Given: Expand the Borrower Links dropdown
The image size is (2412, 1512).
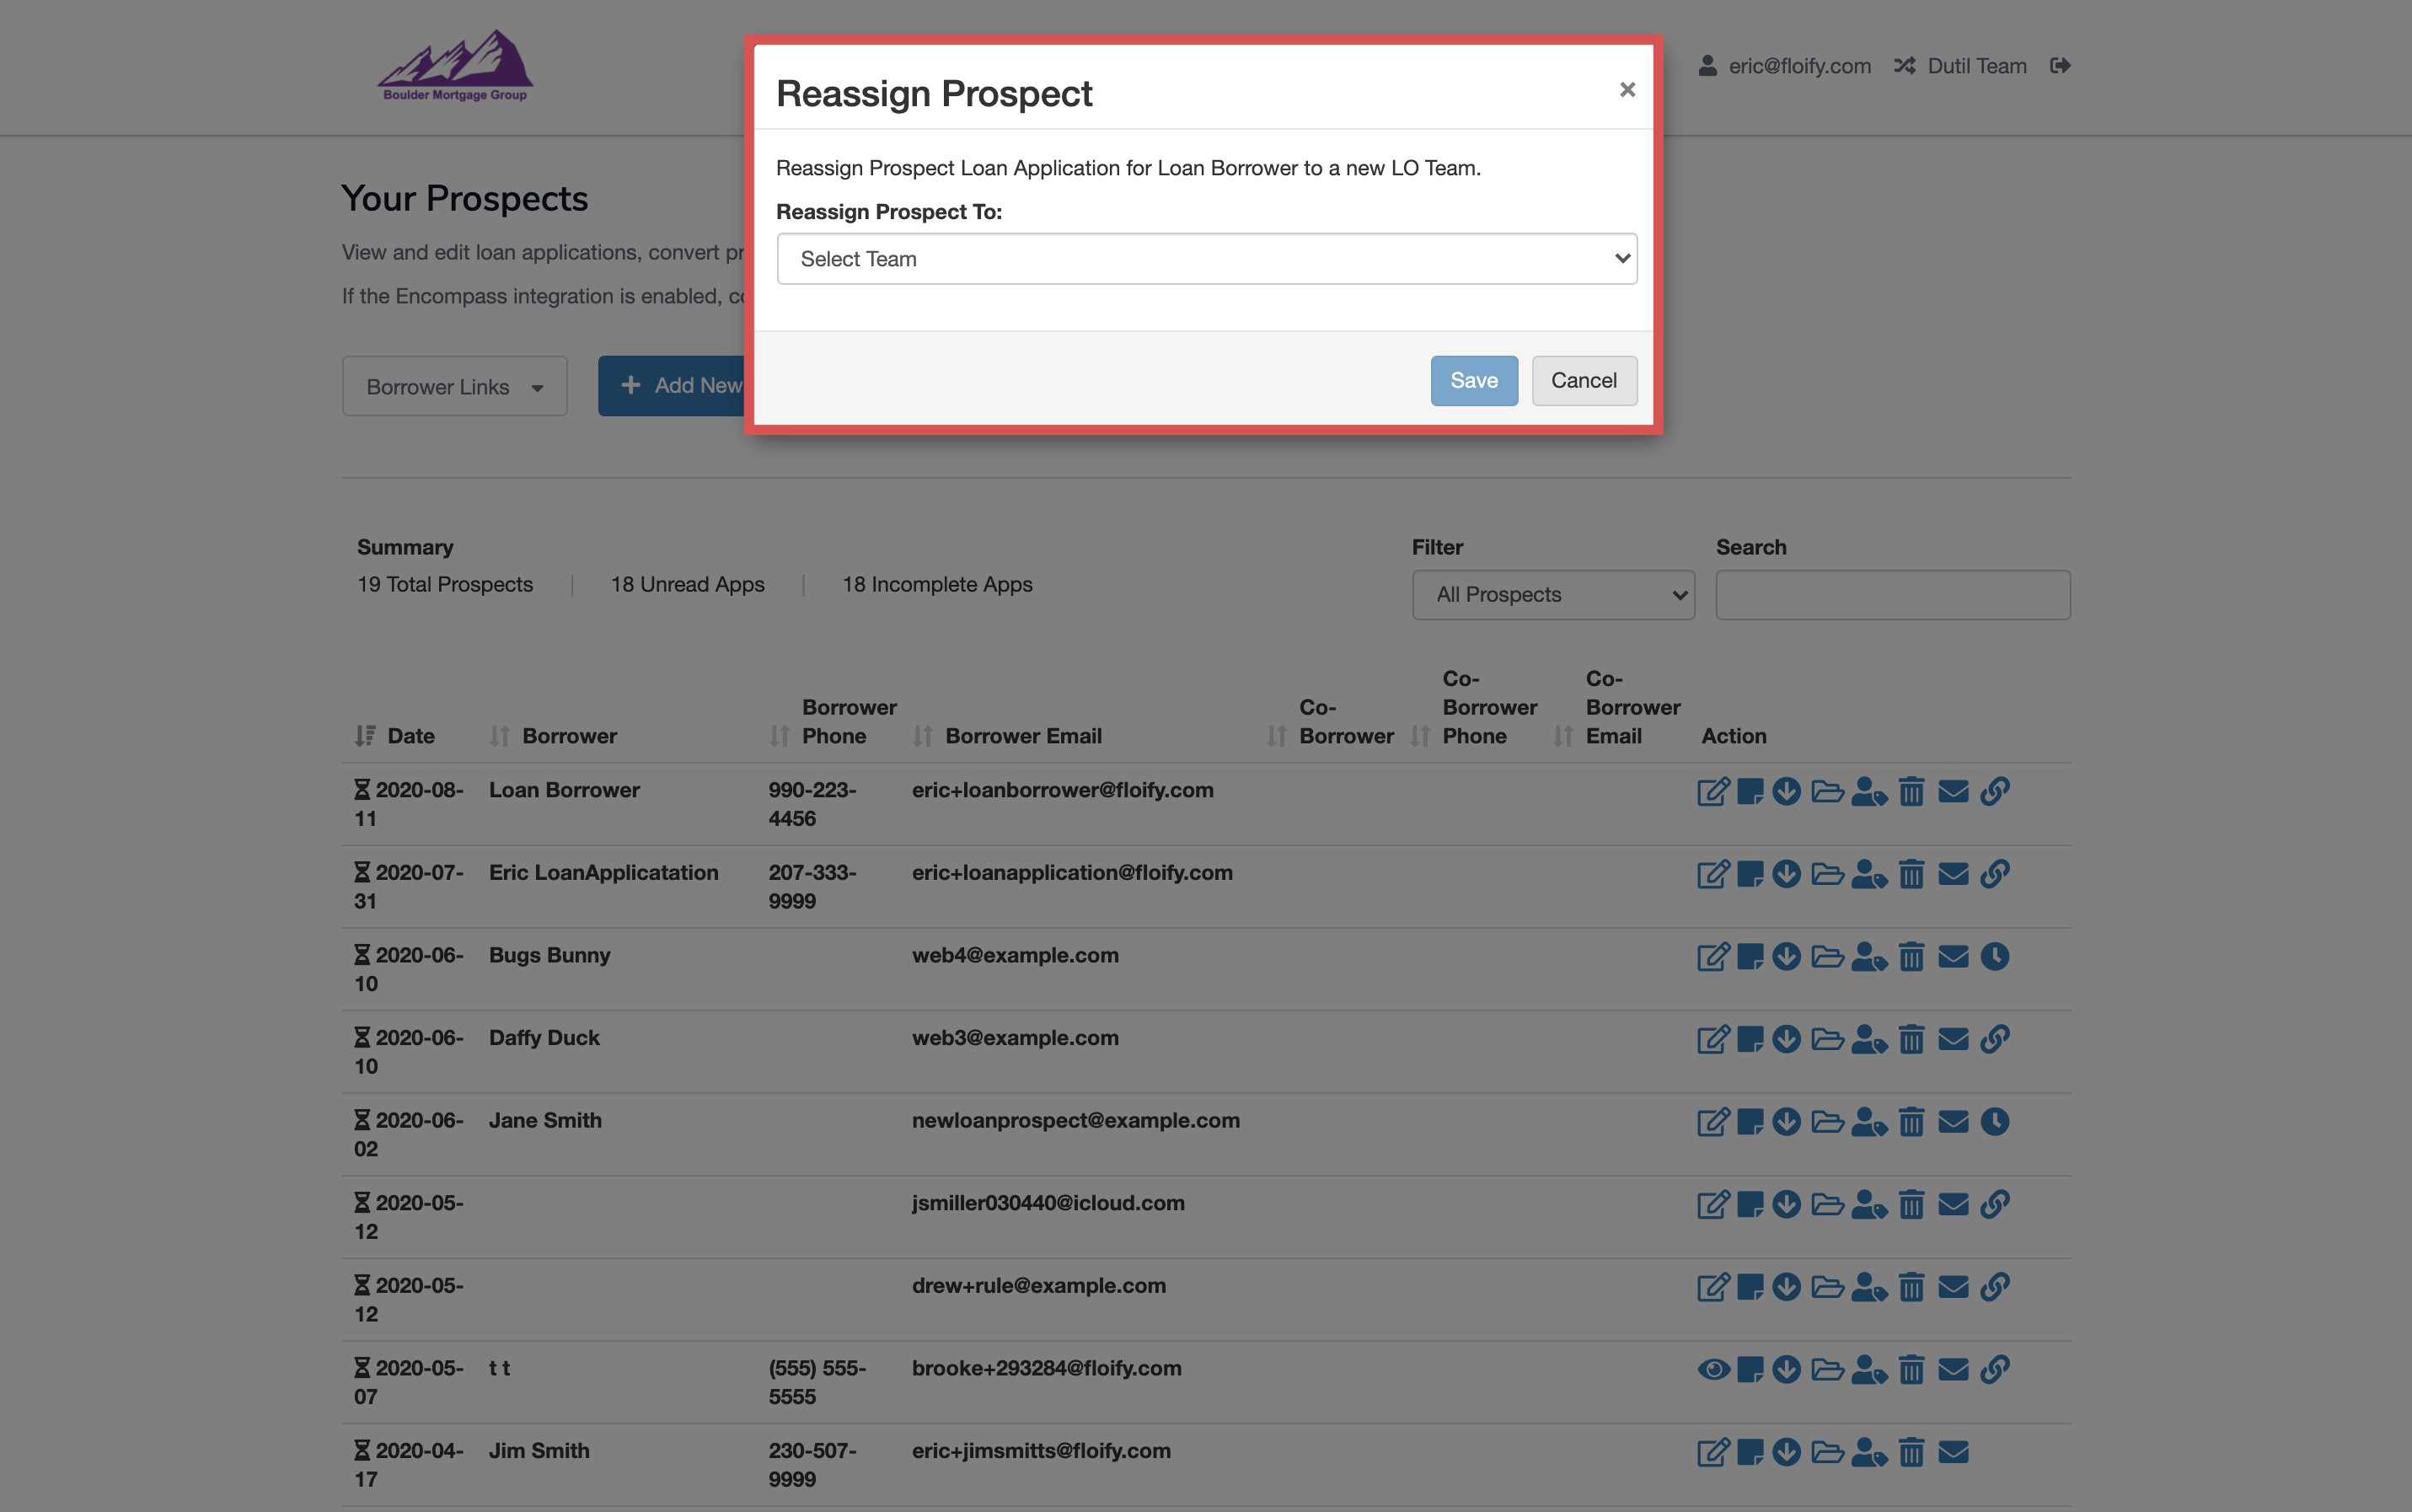Looking at the screenshot, I should pyautogui.click(x=455, y=386).
